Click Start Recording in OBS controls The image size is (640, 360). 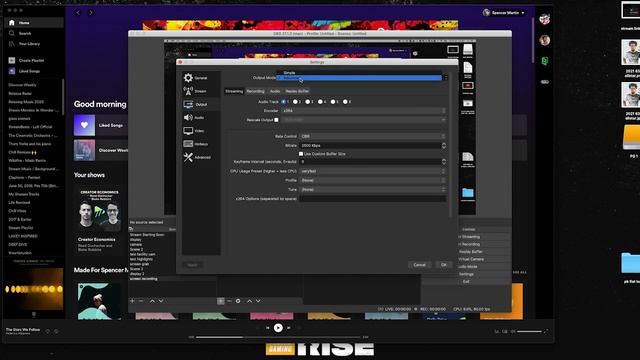[484, 244]
